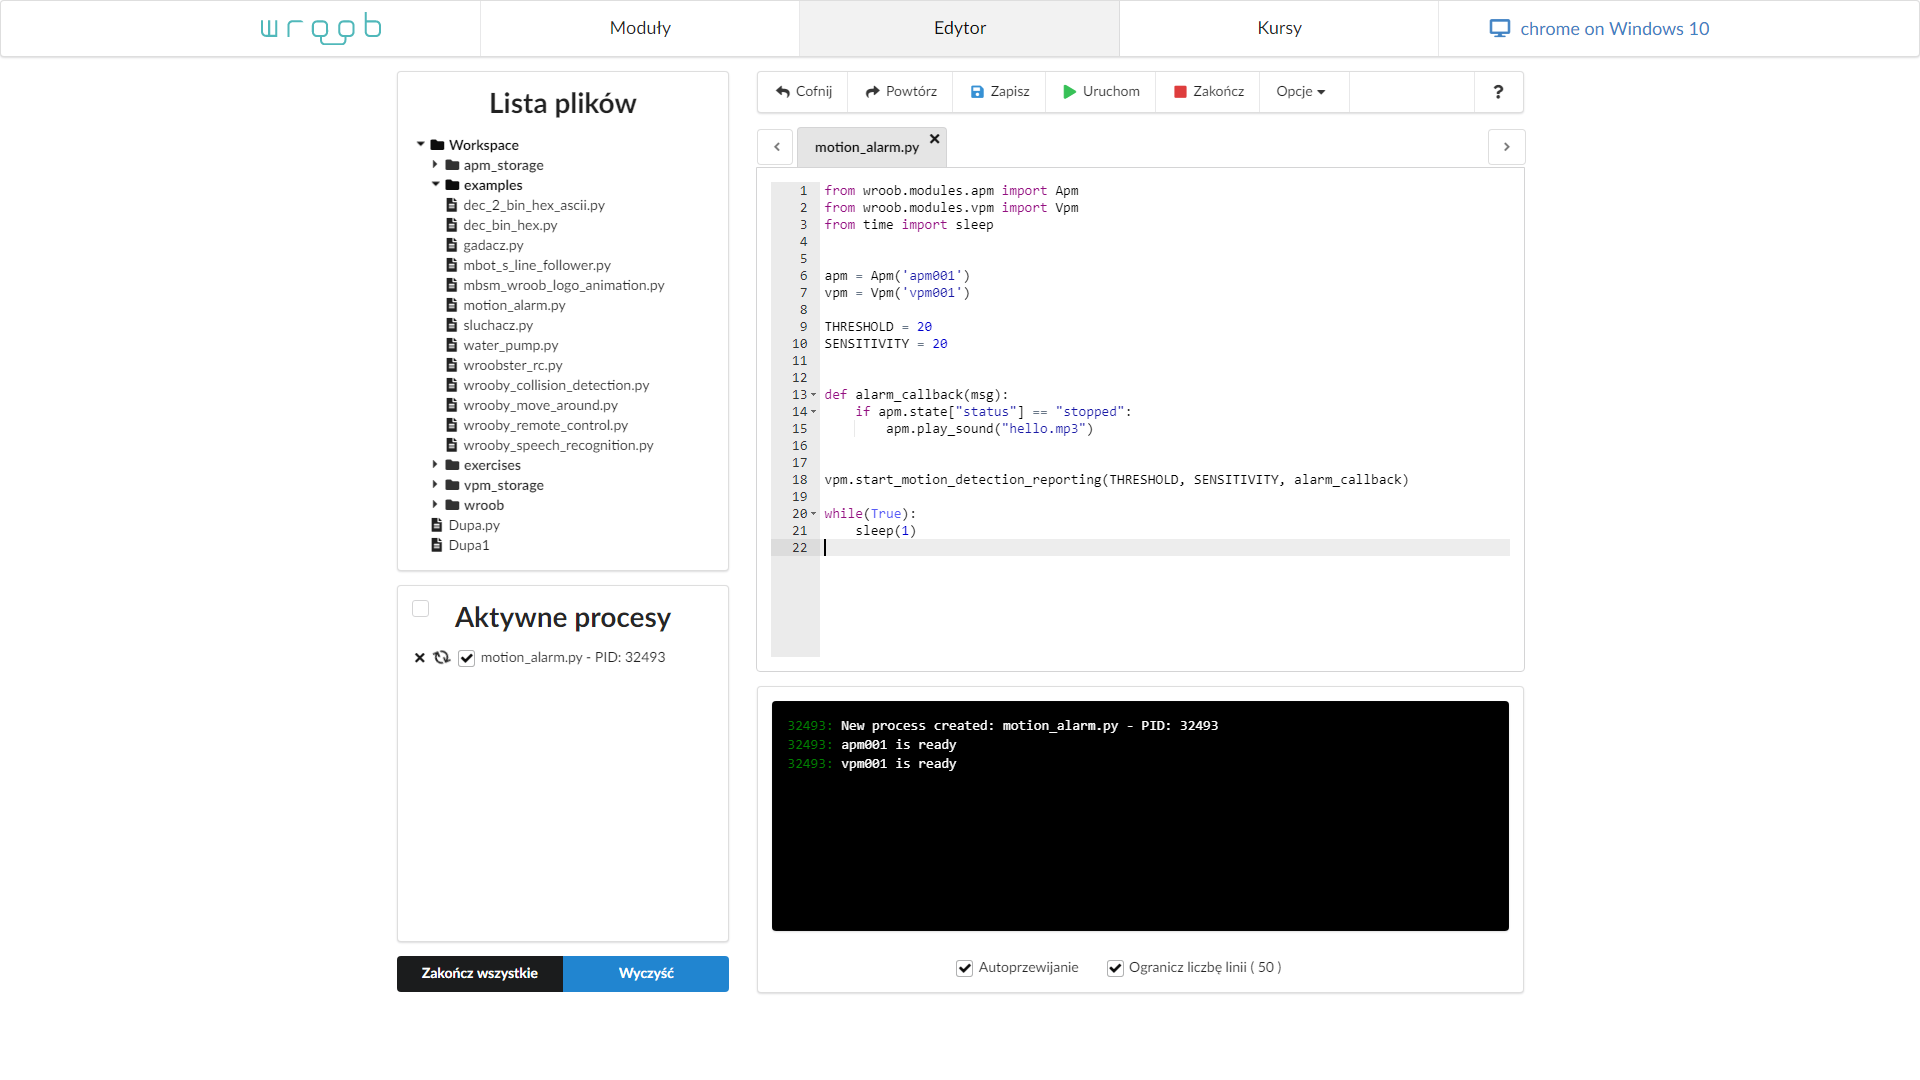The height and width of the screenshot is (1080, 1920).
Task: Toggle select-all checkbox beside Aktywne procesy
Action: [421, 609]
